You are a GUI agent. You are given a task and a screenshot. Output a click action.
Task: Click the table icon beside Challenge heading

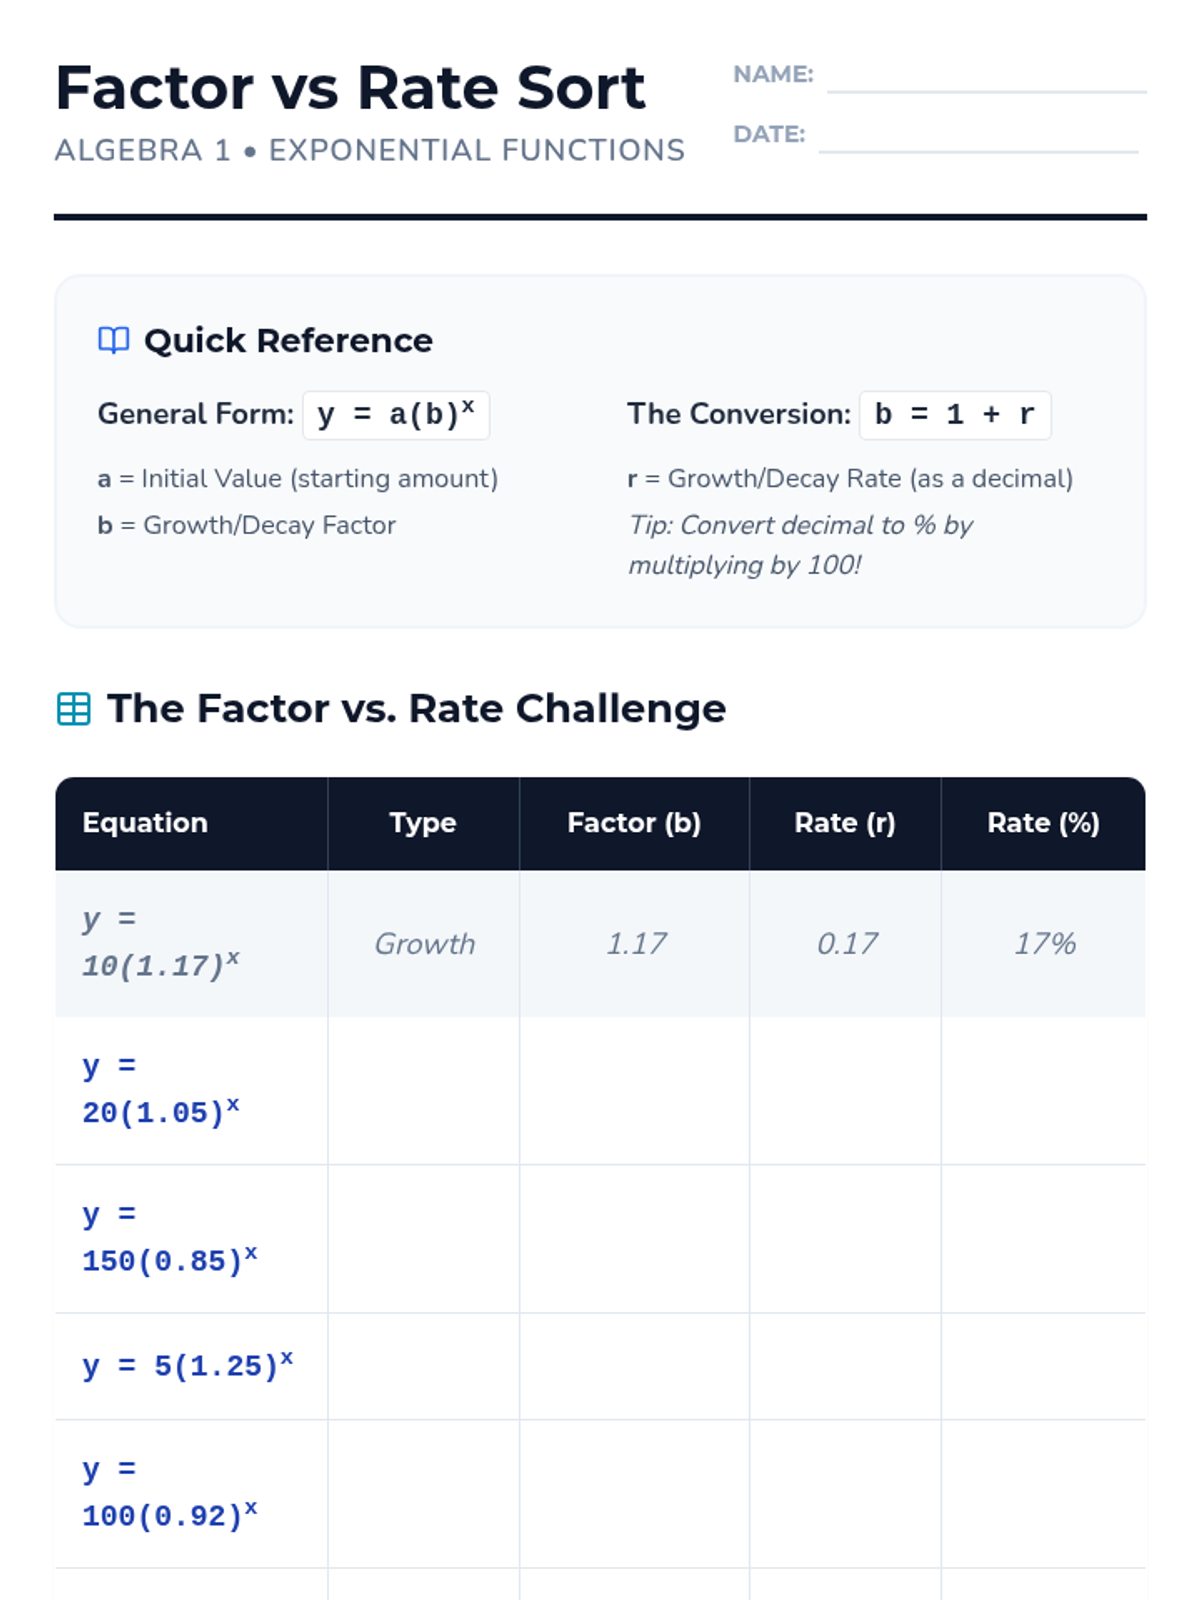point(74,709)
